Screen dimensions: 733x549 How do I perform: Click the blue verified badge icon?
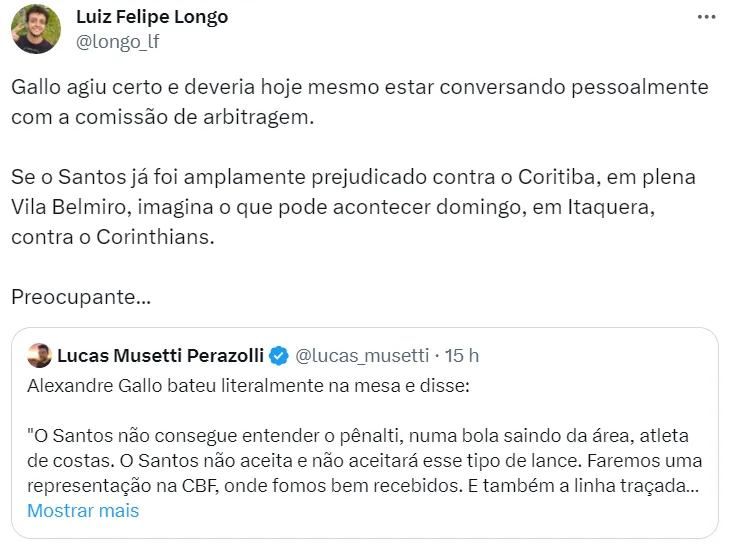[x=281, y=355]
